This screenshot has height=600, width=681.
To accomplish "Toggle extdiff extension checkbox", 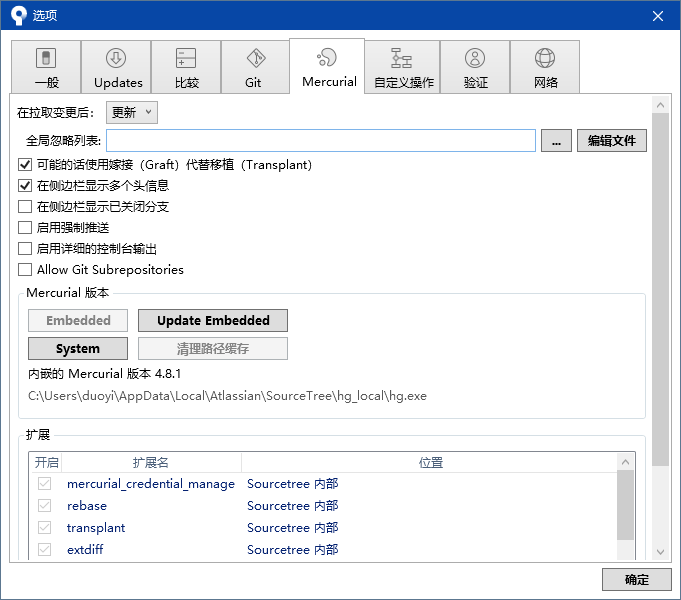I will (x=44, y=549).
